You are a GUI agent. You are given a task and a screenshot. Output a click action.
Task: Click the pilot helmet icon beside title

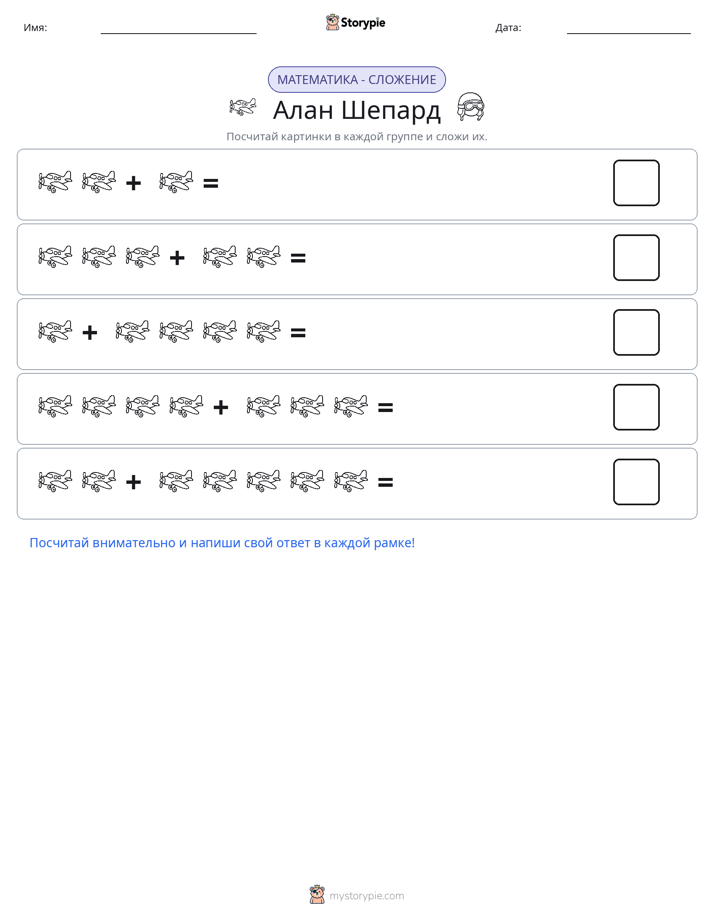[x=471, y=107]
